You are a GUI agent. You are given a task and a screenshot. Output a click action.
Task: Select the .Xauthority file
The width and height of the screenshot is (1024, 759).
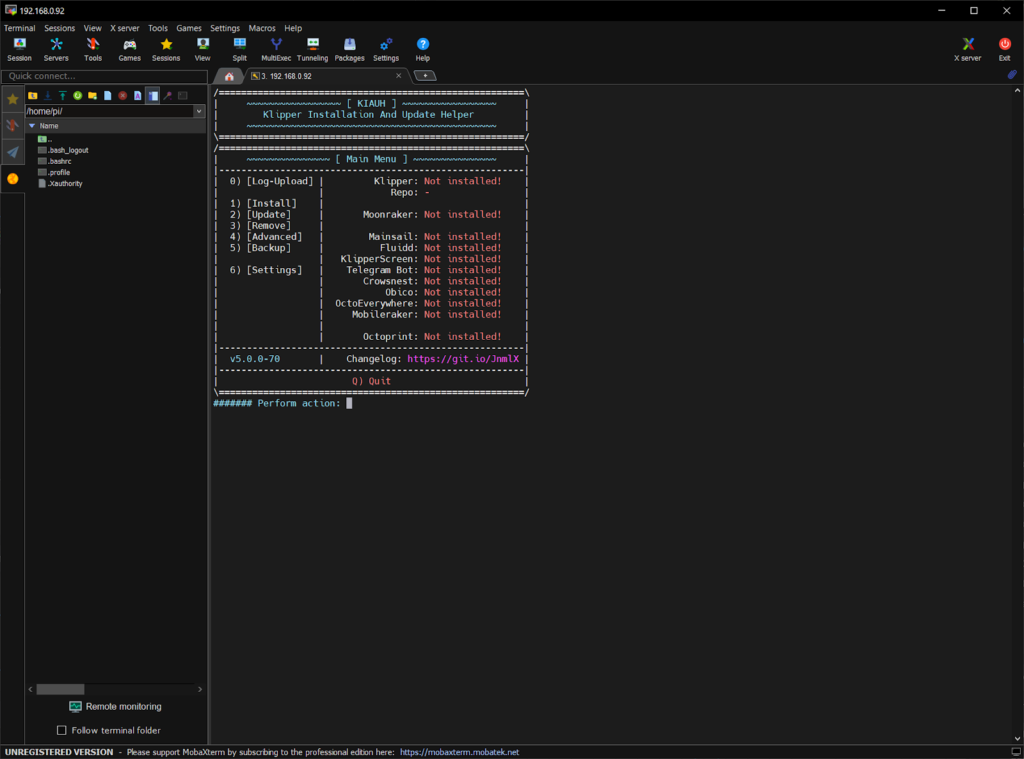(x=60, y=184)
